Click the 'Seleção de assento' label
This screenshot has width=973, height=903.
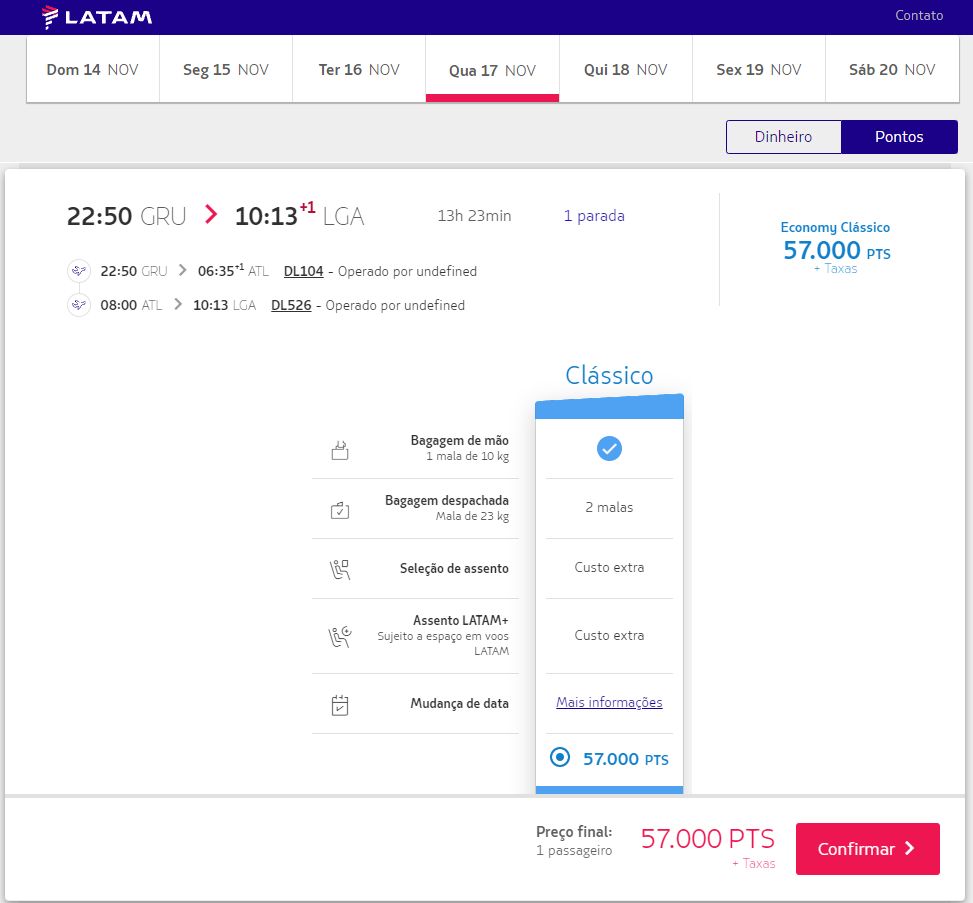tap(454, 568)
